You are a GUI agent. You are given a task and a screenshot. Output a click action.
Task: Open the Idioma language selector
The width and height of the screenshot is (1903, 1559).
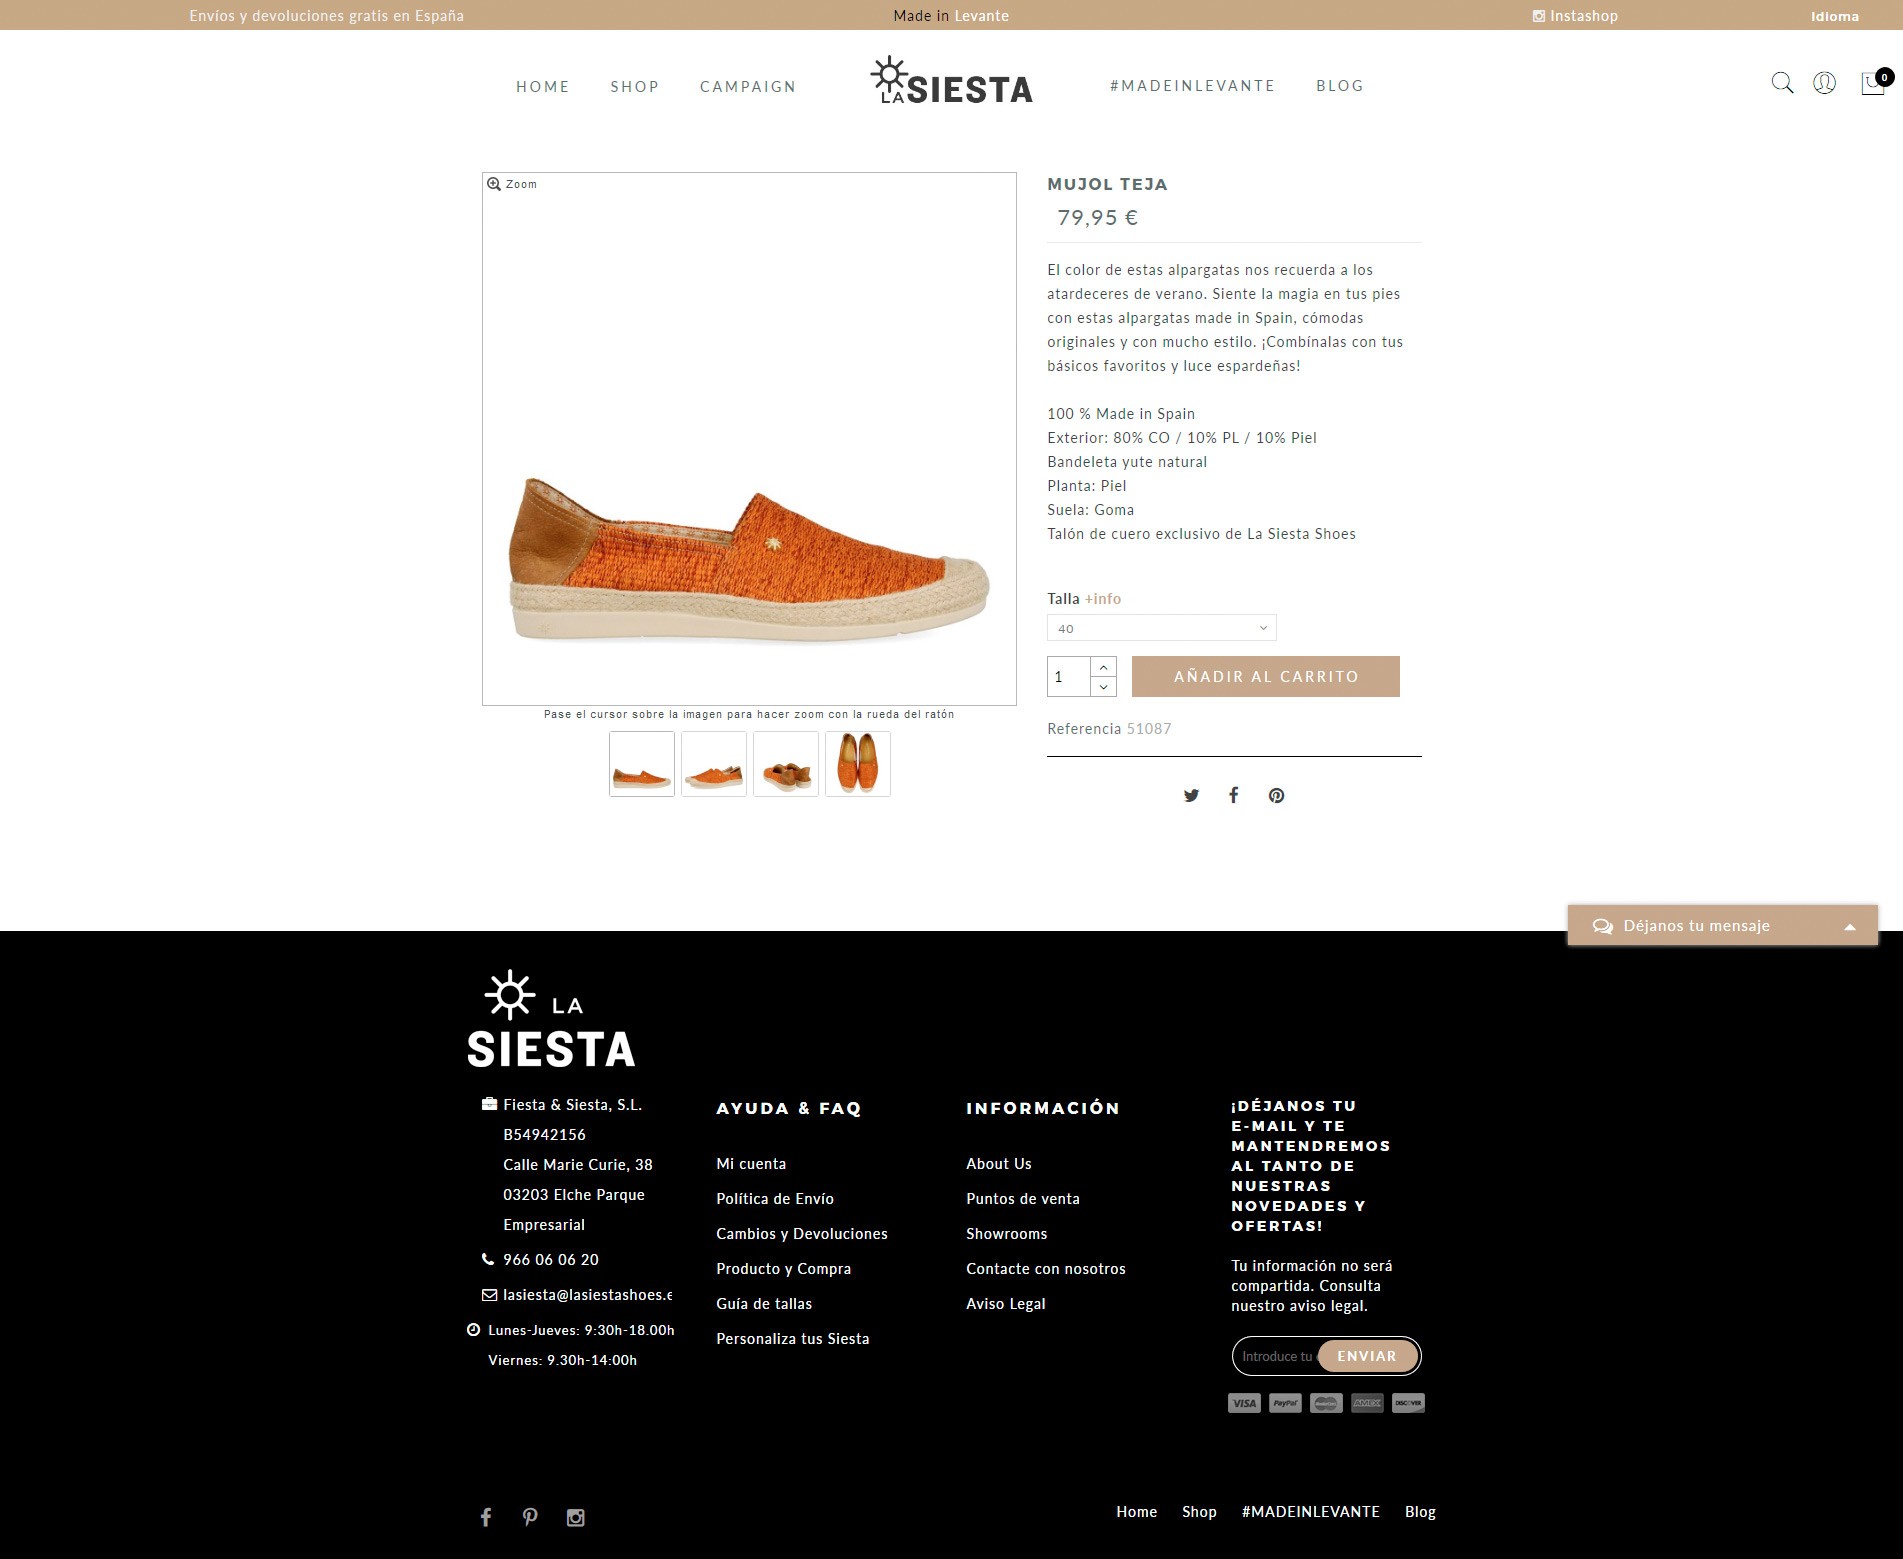tap(1834, 16)
